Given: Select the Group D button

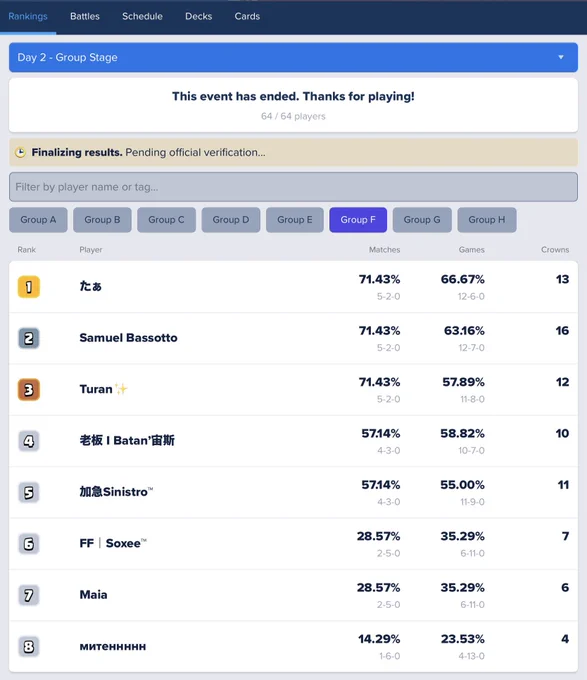Looking at the screenshot, I should (231, 220).
